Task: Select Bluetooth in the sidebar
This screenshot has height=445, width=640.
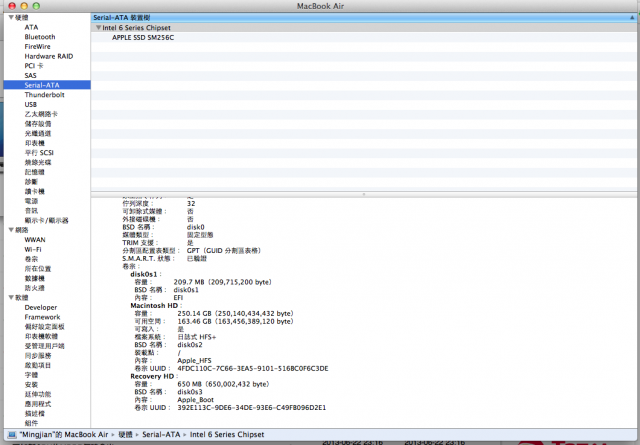Action: pos(40,37)
